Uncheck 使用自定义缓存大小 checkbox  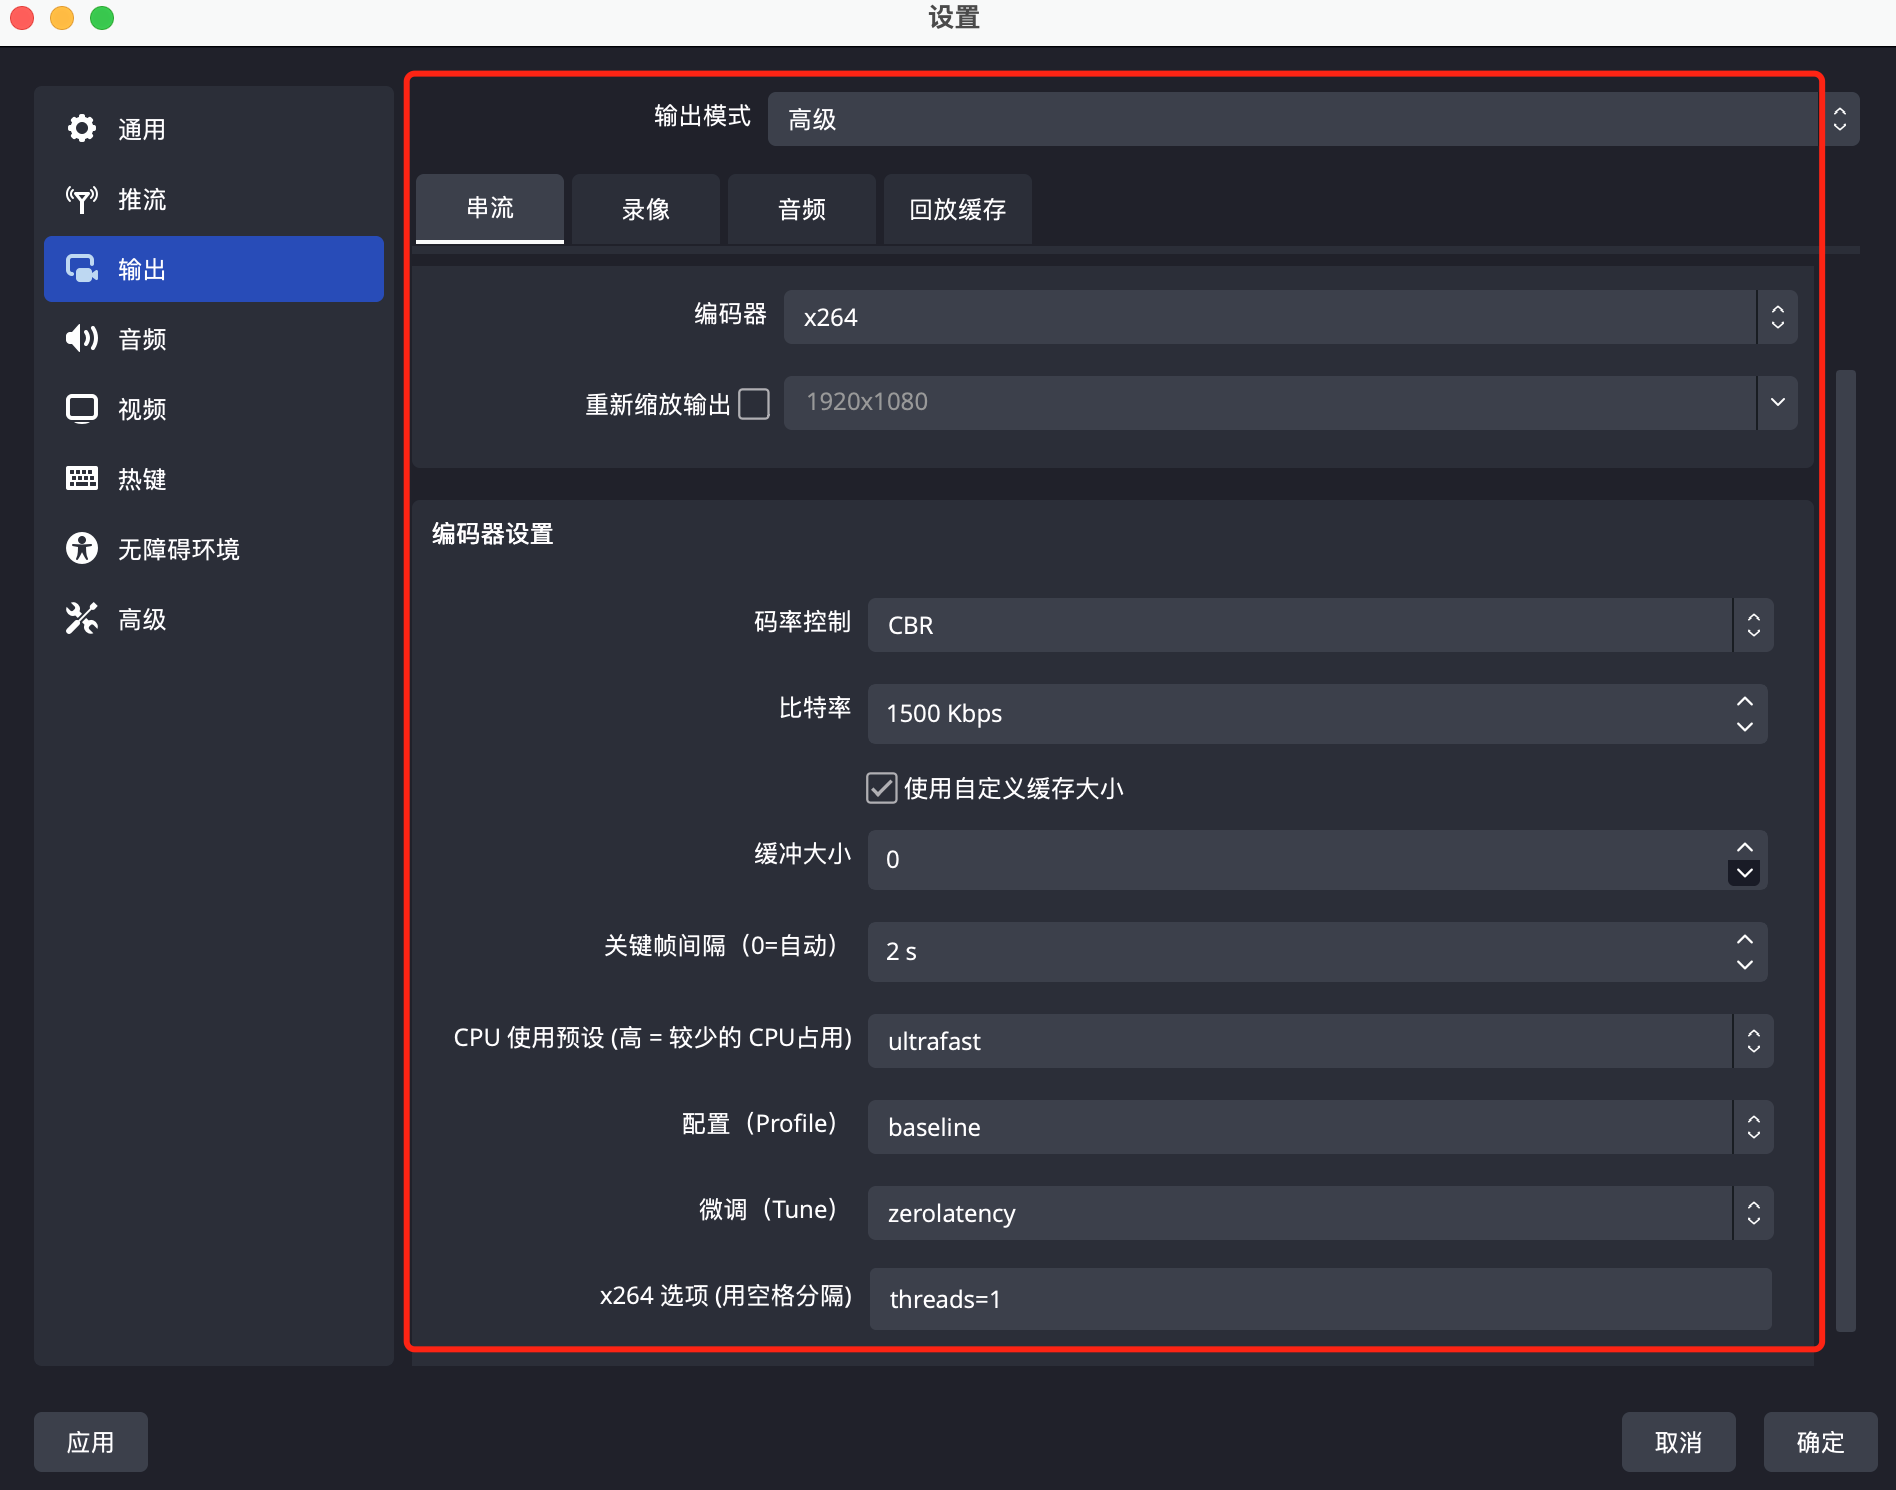click(x=881, y=788)
